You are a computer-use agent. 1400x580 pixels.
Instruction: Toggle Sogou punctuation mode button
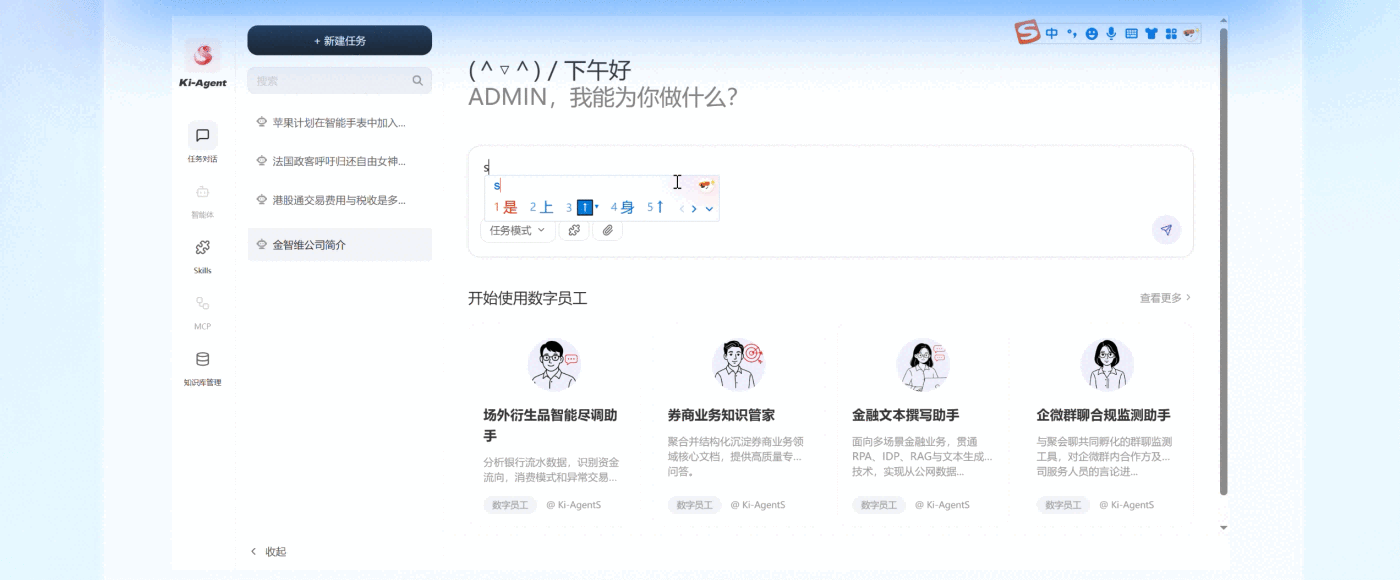[x=1072, y=34]
